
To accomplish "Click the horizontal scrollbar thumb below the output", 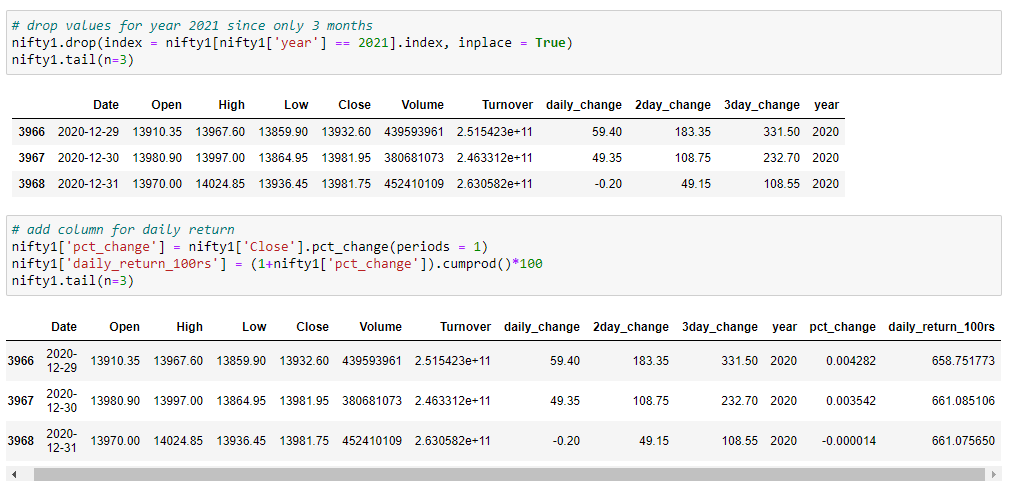I will point(509,475).
